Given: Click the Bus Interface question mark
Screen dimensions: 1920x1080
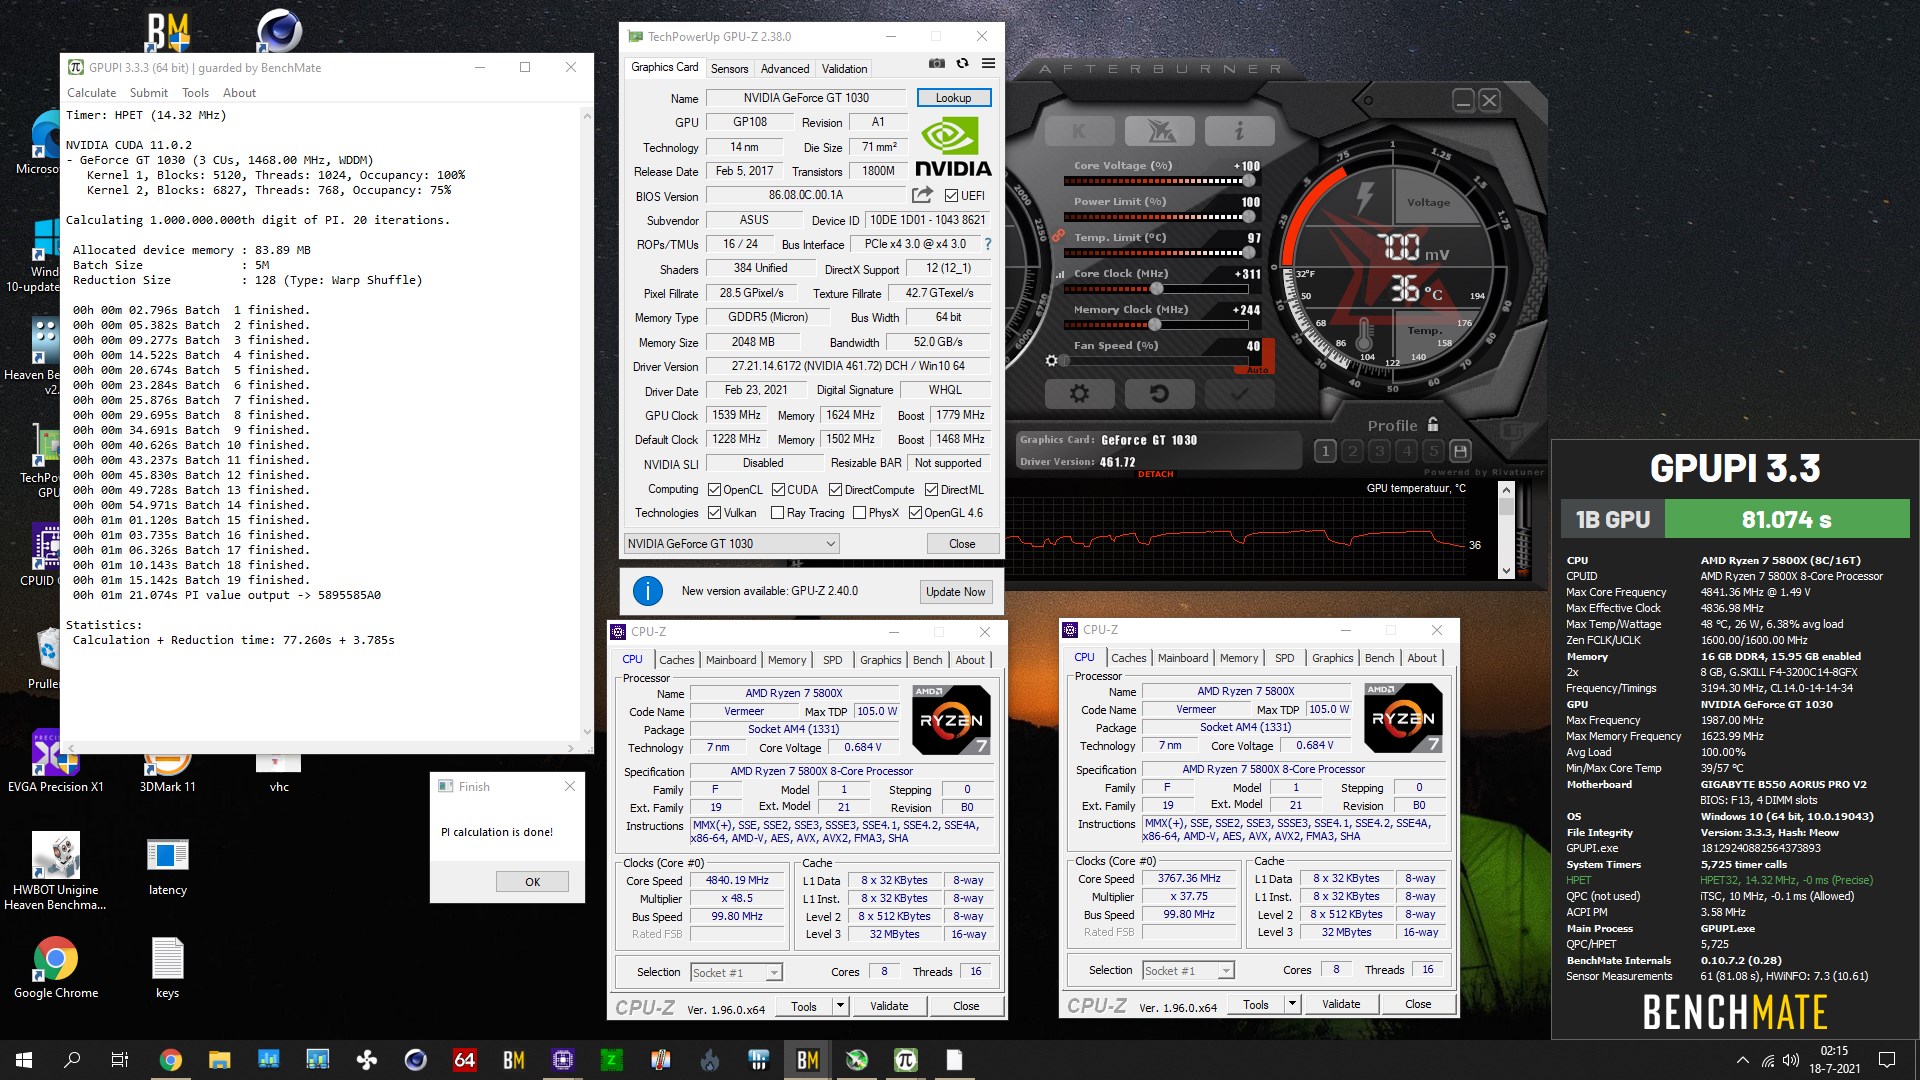Looking at the screenshot, I should [988, 244].
